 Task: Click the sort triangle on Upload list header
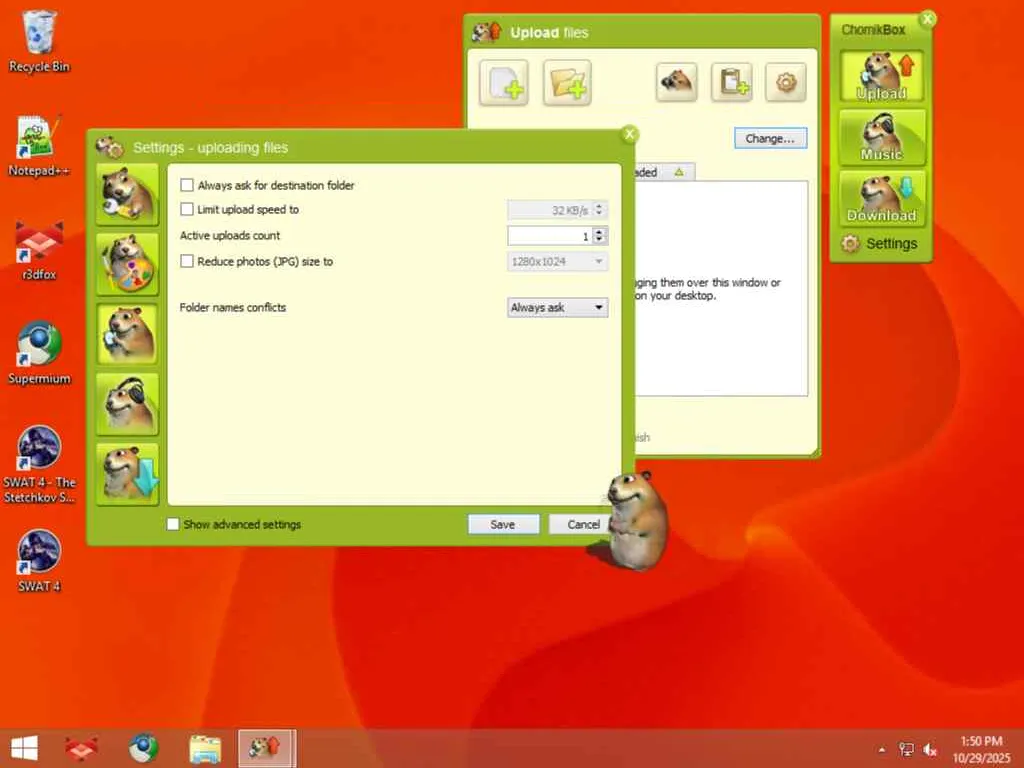pos(679,172)
